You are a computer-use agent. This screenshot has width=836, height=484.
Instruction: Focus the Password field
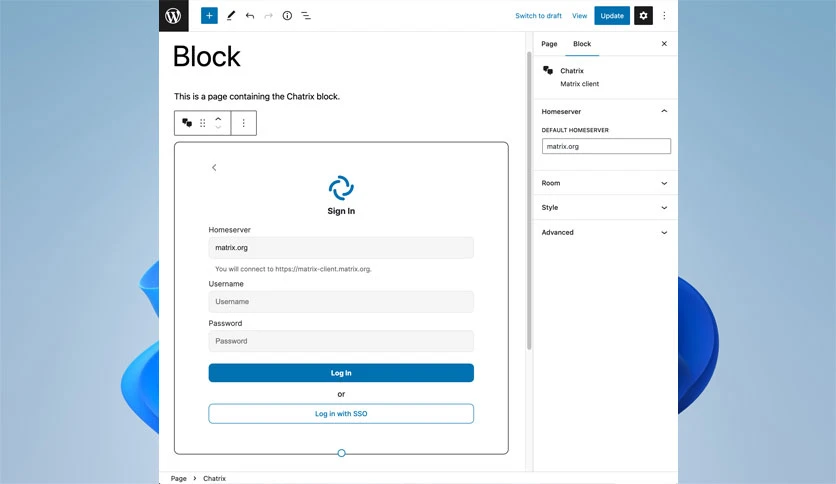[x=341, y=341]
